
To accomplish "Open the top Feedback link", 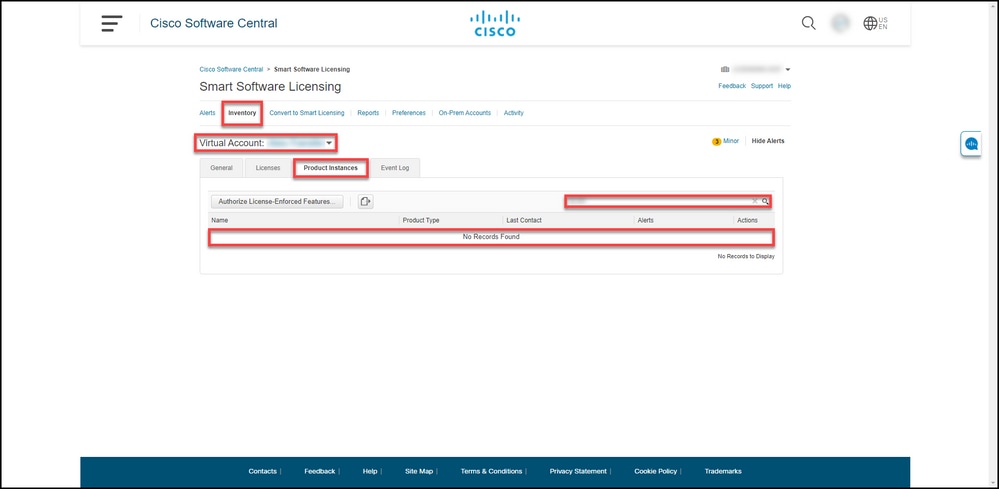I will pos(732,86).
